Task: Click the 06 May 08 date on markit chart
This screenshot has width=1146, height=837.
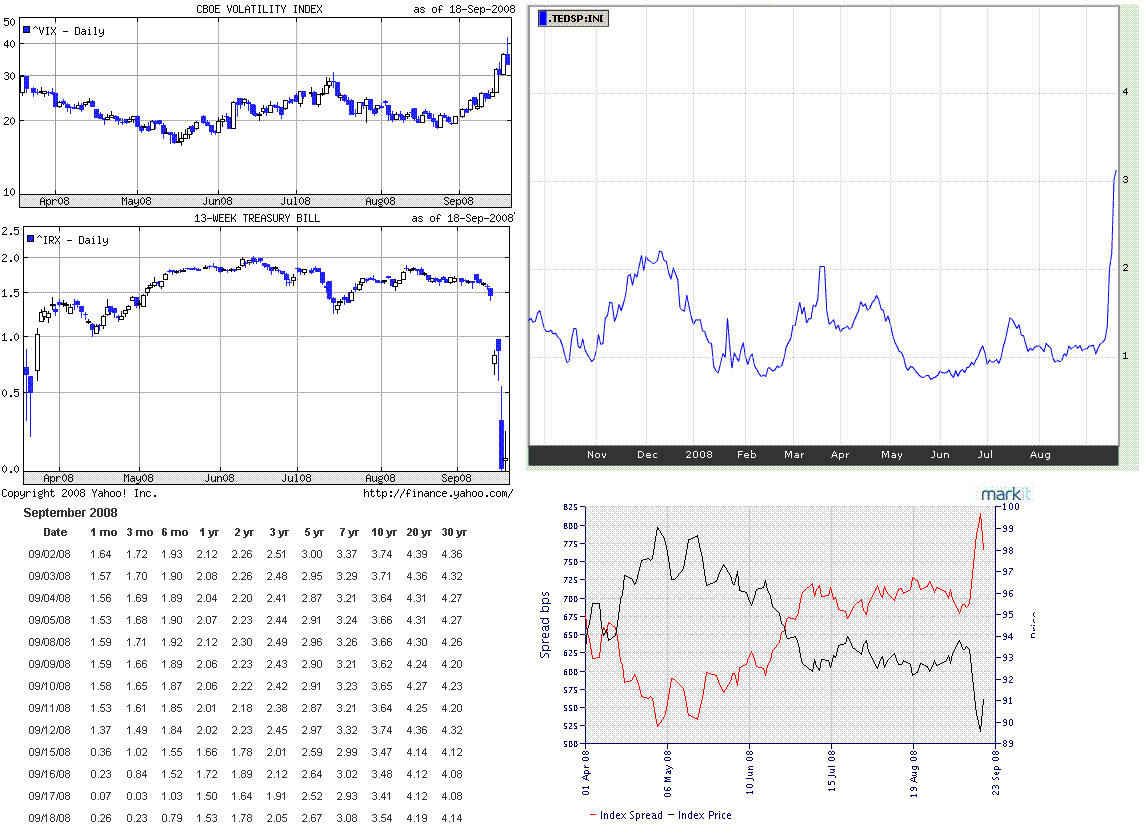Action: [667, 772]
